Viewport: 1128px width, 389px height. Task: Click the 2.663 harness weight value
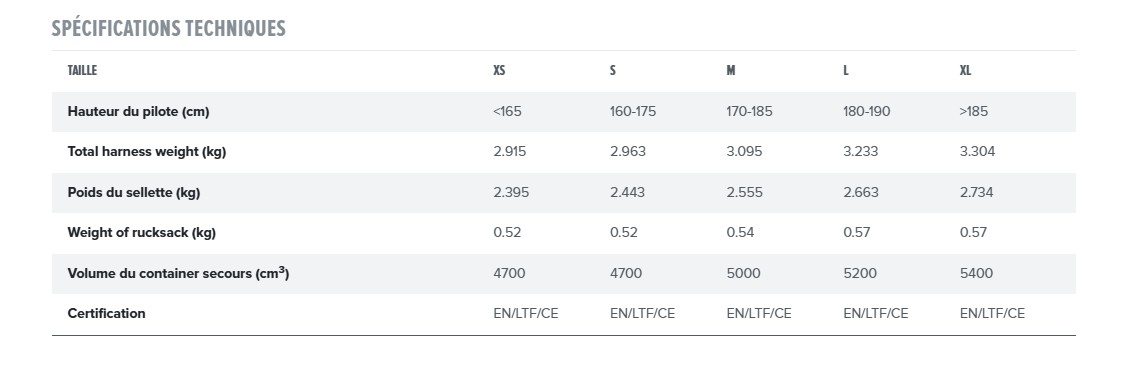860,193
